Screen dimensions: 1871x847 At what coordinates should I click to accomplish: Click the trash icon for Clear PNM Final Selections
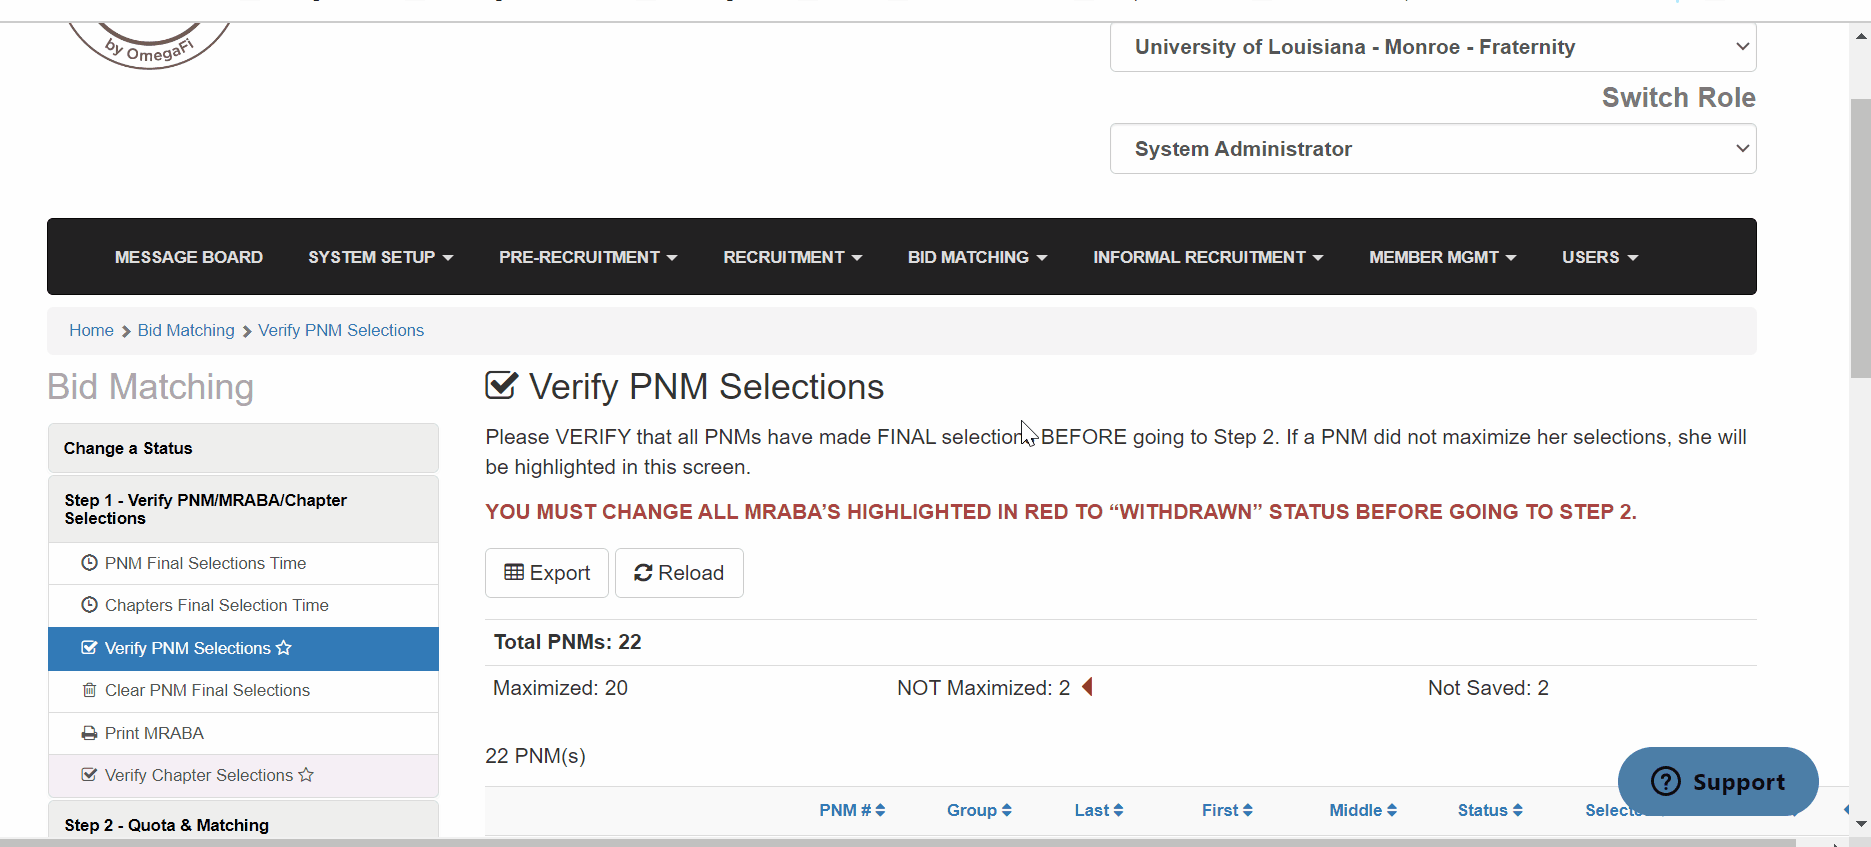89,690
